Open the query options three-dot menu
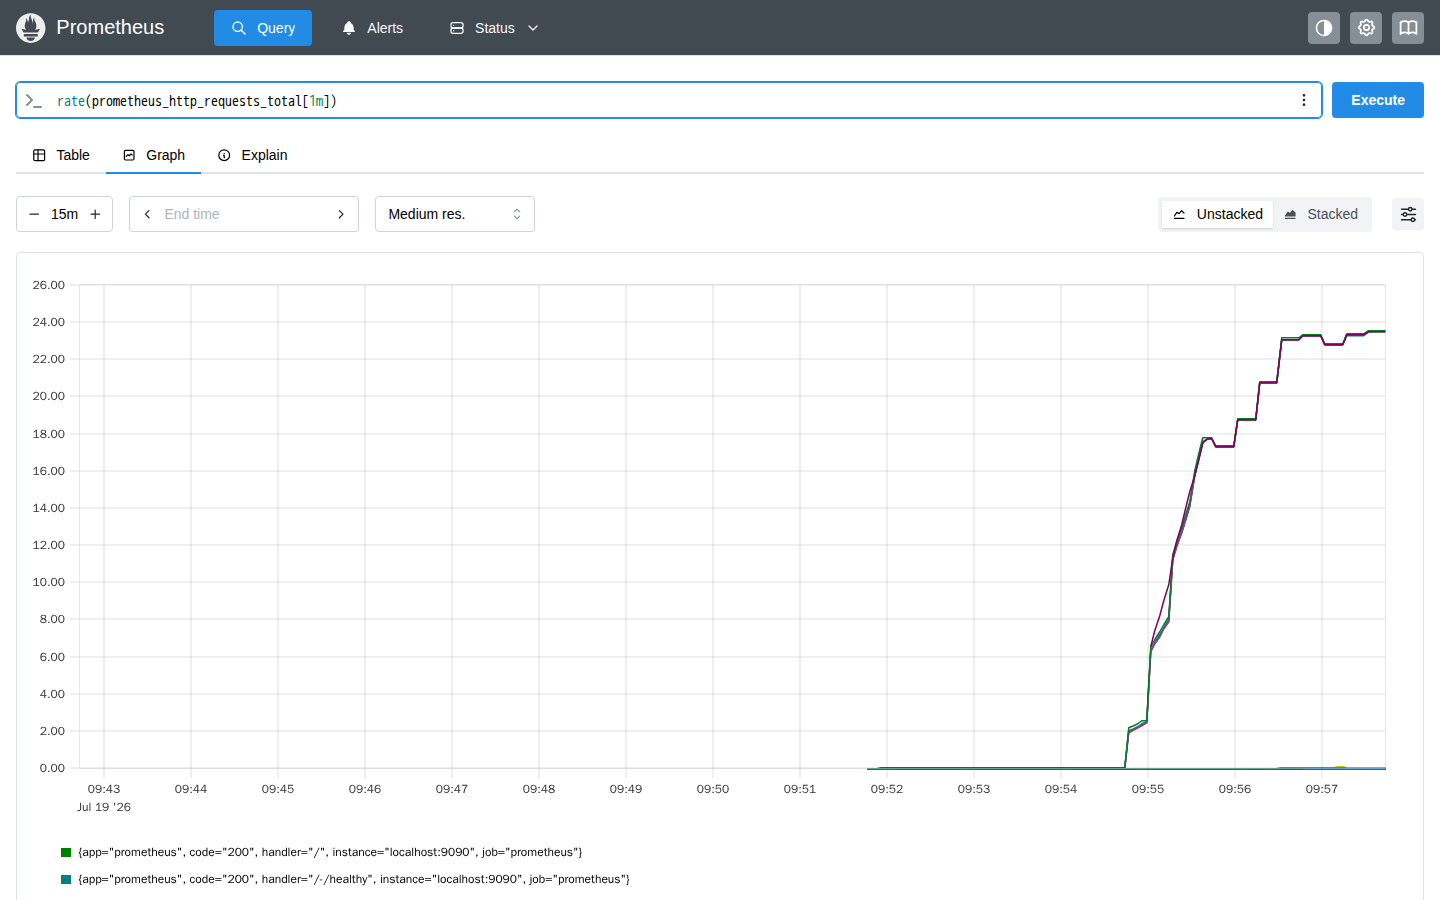Screen dimensions: 1440x900 click(1304, 100)
